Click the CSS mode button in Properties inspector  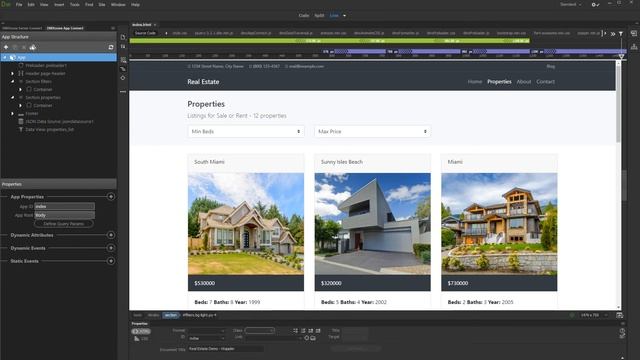[x=141, y=339]
